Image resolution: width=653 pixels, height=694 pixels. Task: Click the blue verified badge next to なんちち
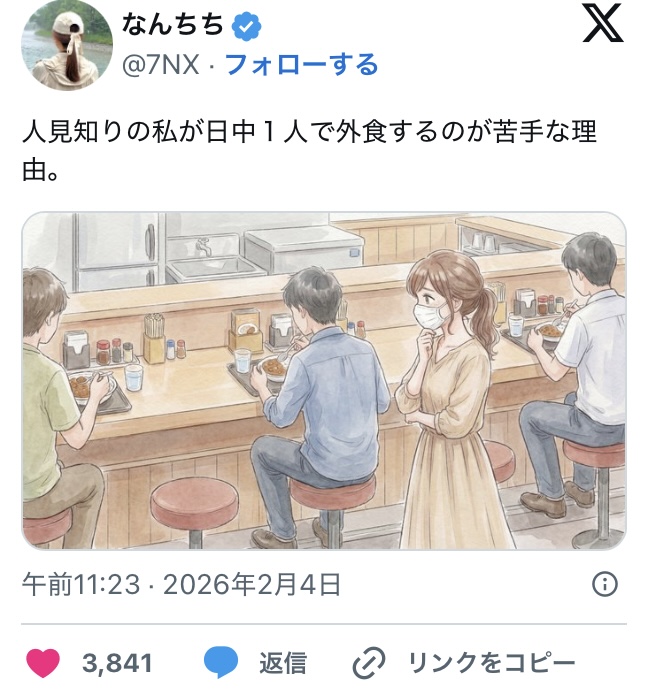pos(247,27)
